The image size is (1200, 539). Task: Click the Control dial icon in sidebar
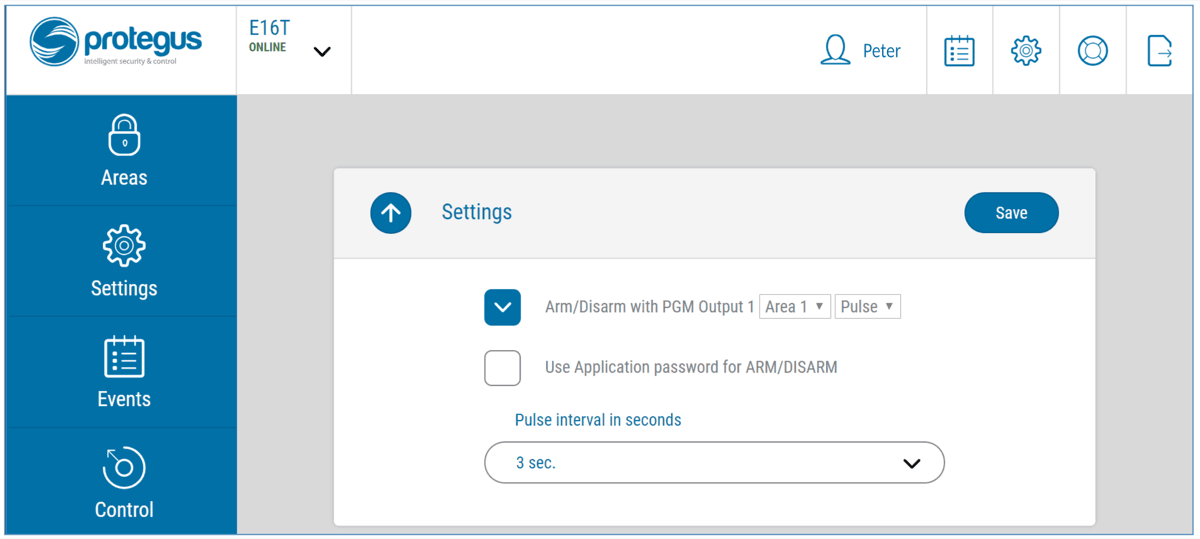pyautogui.click(x=124, y=467)
